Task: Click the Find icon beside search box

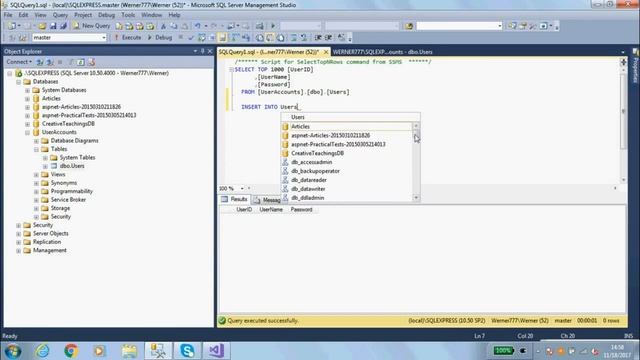Action: click(409, 26)
